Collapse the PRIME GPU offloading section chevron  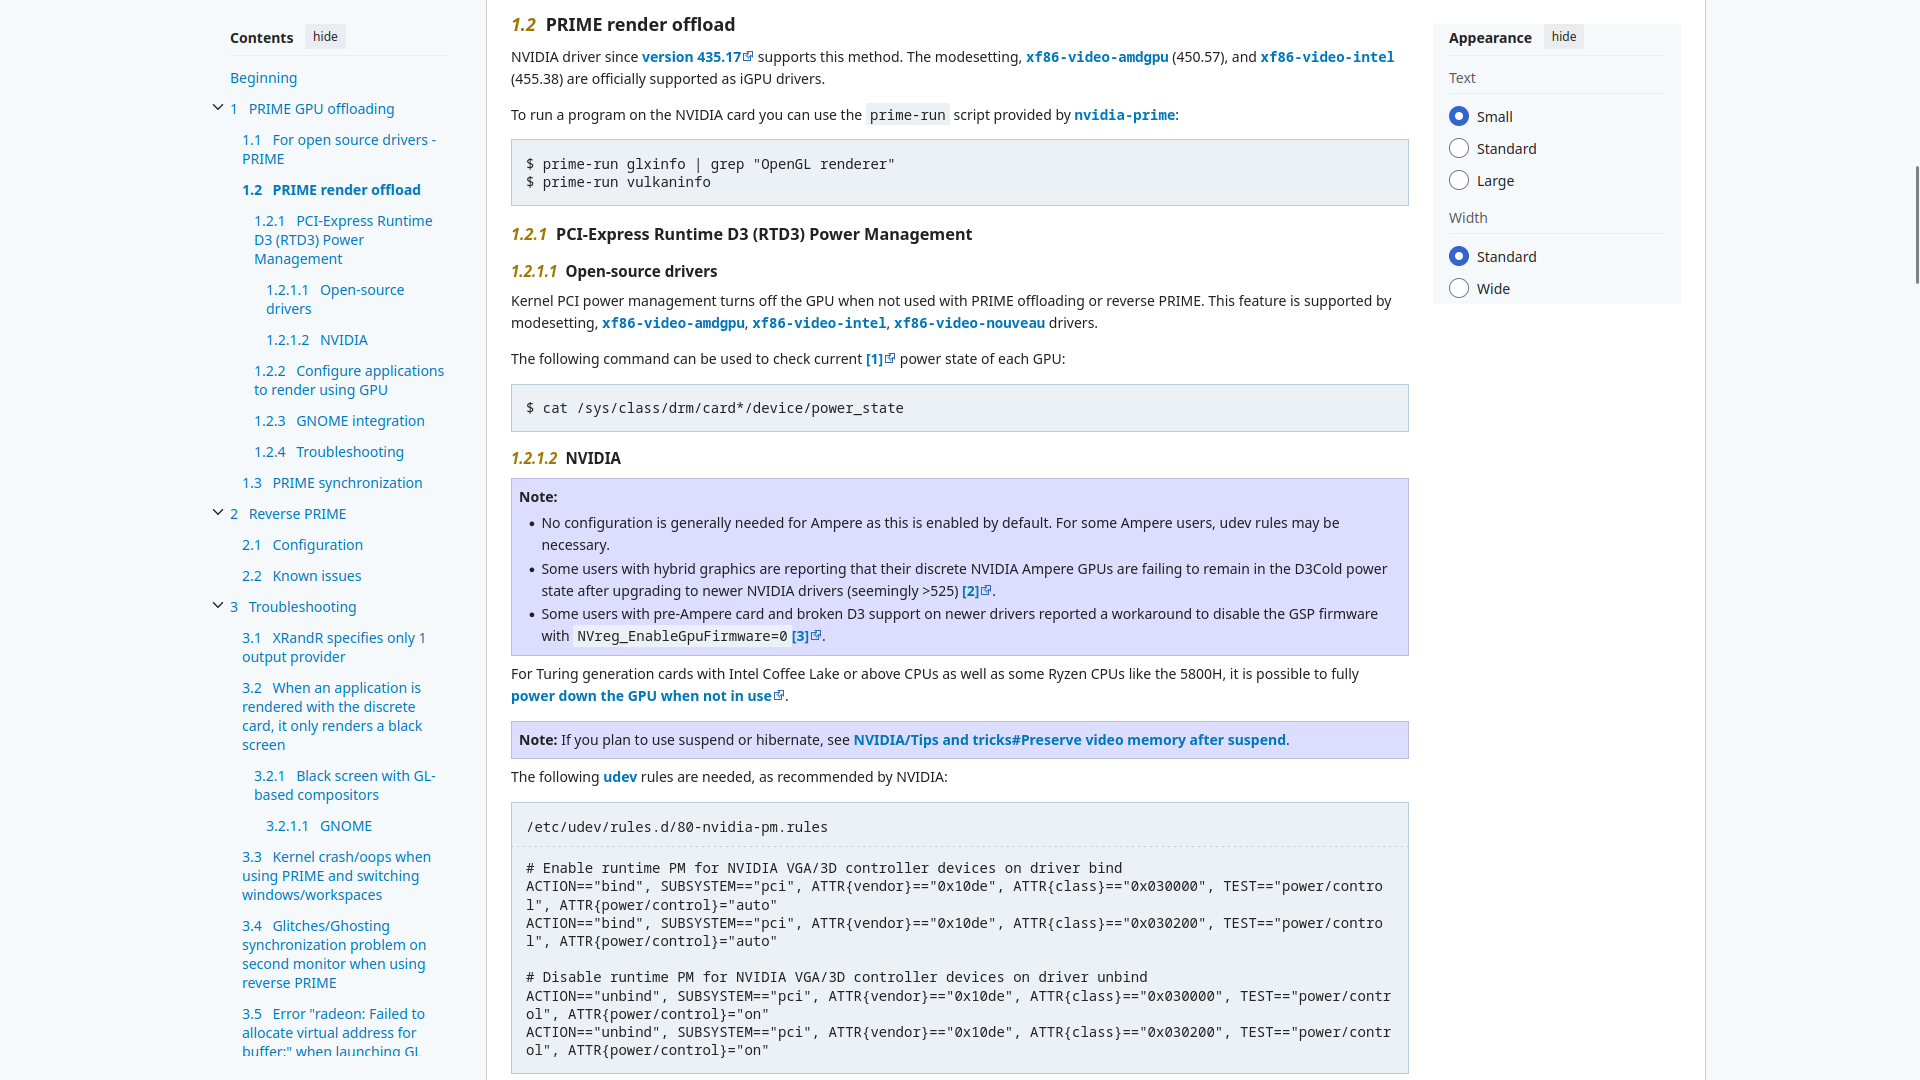pos(218,108)
